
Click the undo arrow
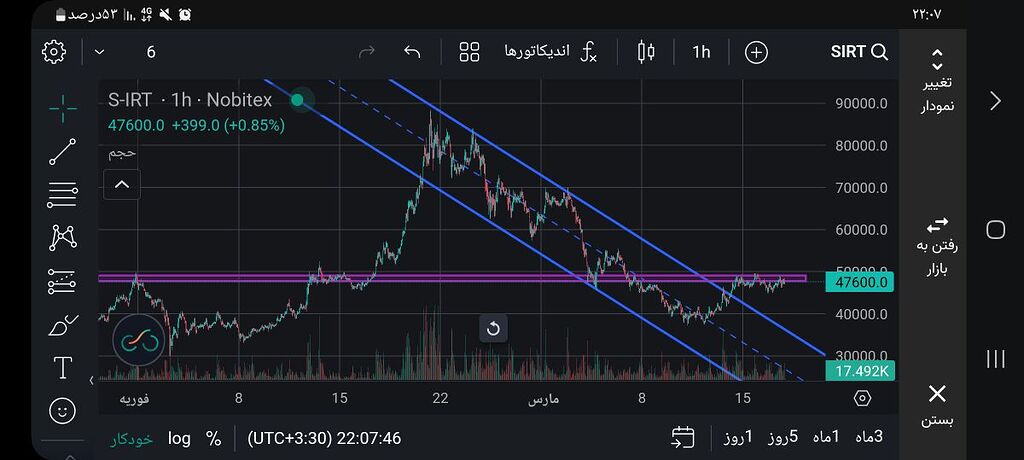(x=412, y=52)
